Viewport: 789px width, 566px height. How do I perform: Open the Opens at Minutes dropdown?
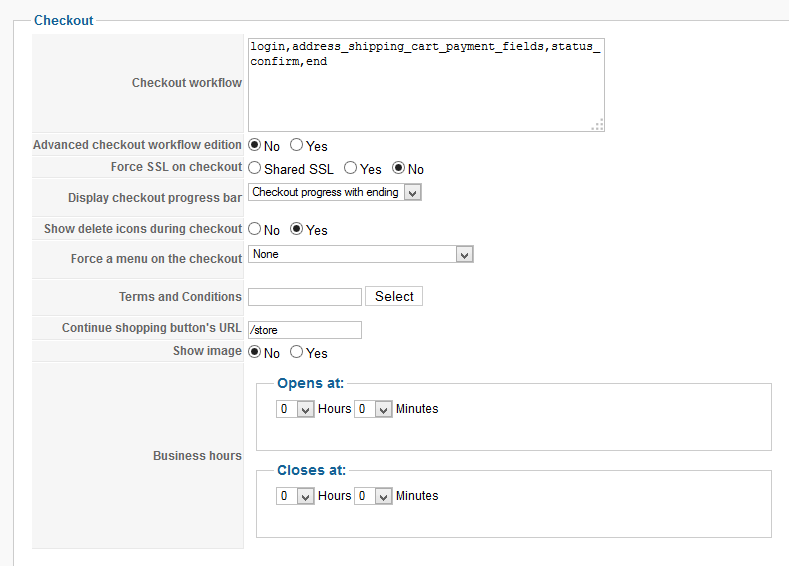point(372,409)
